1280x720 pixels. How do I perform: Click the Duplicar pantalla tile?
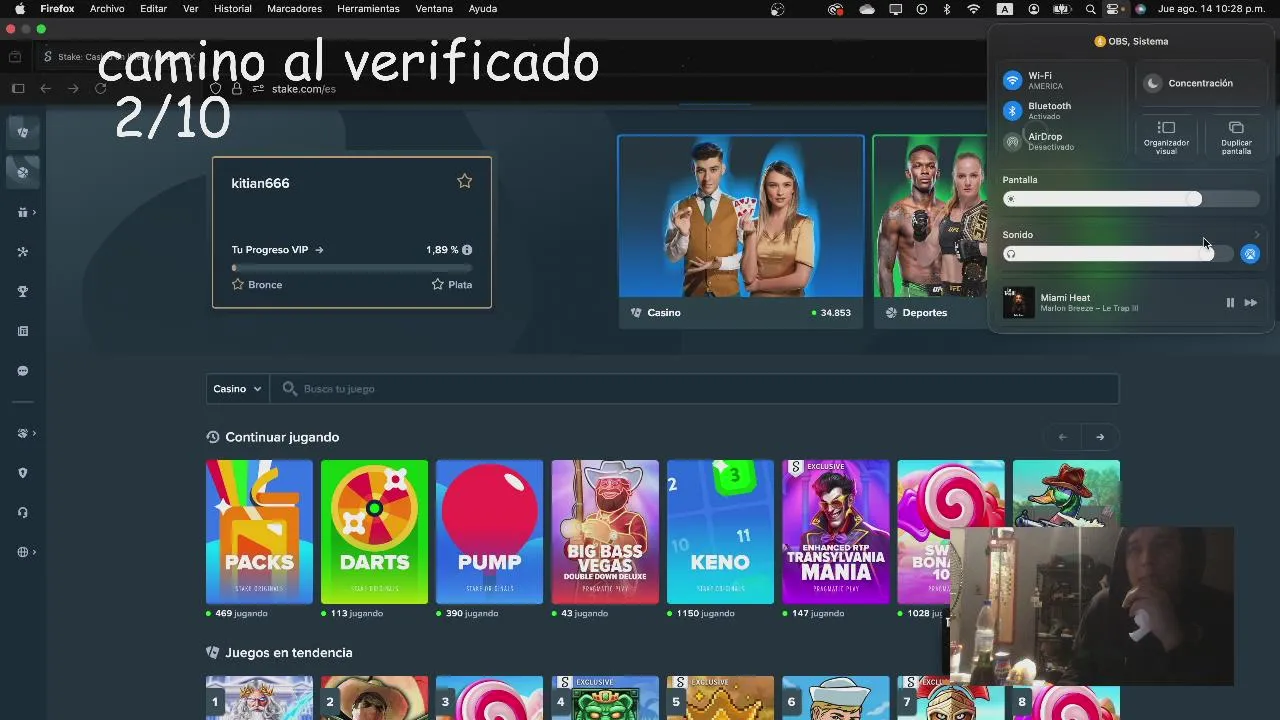pyautogui.click(x=1236, y=137)
